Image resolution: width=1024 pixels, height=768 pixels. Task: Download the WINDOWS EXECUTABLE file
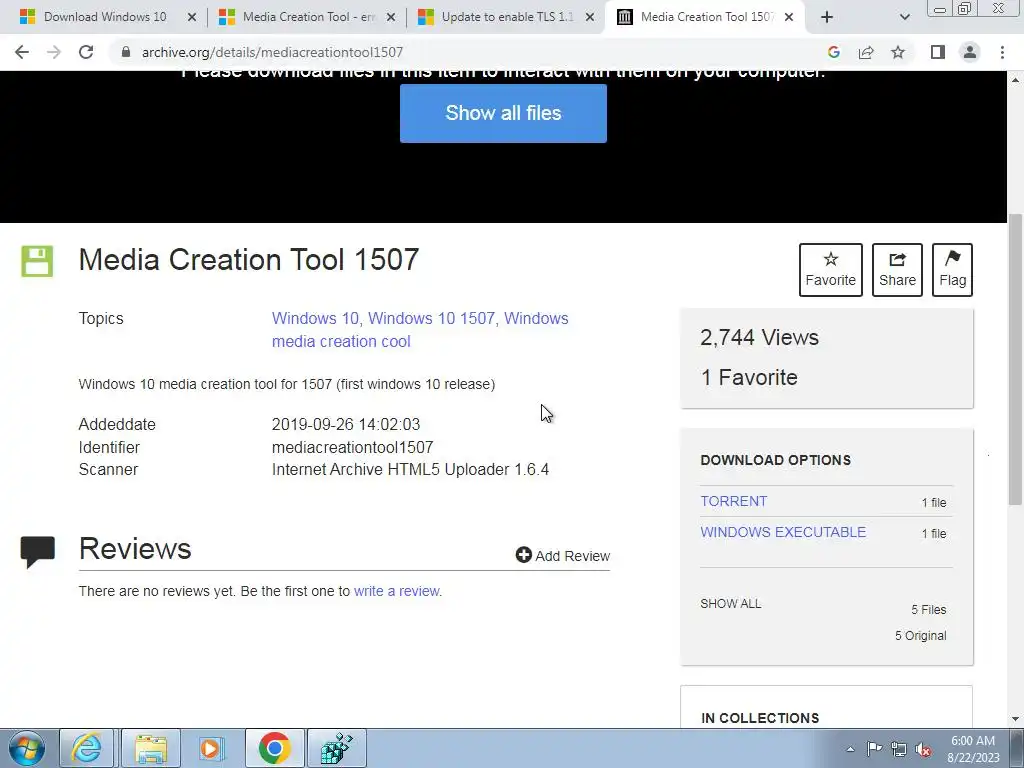coord(783,532)
